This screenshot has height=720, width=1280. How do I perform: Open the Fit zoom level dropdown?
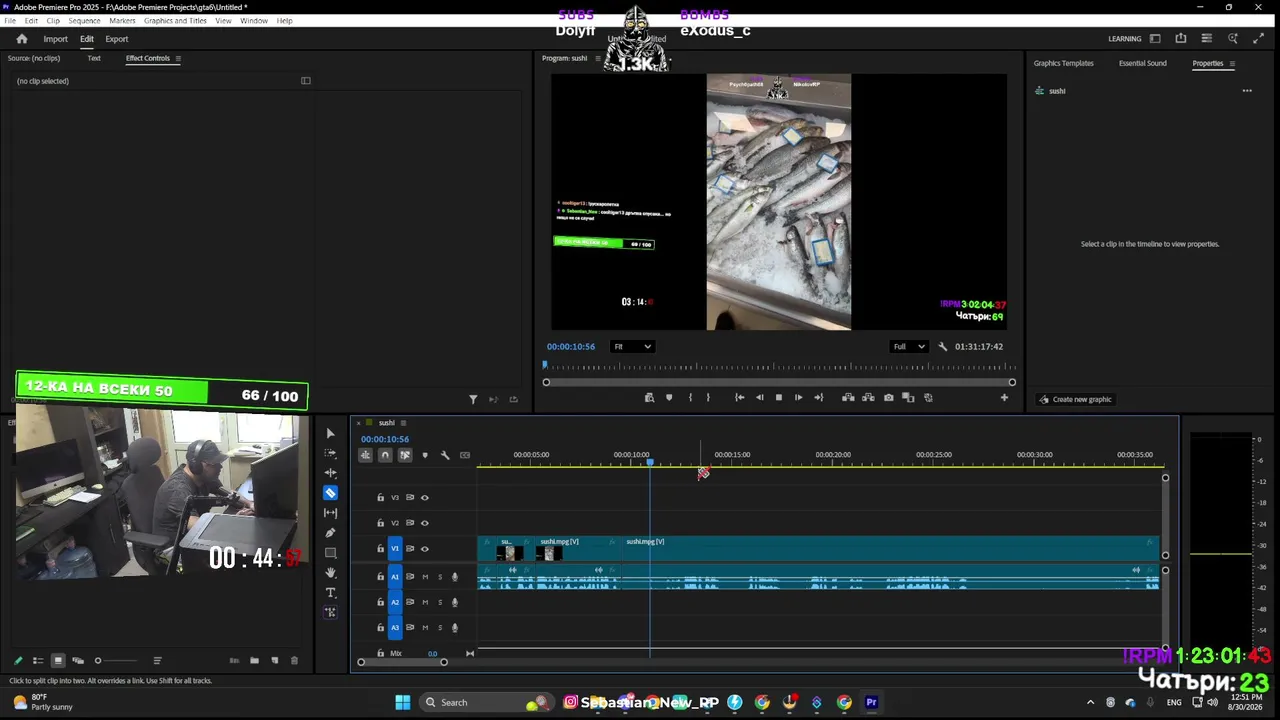pos(632,347)
